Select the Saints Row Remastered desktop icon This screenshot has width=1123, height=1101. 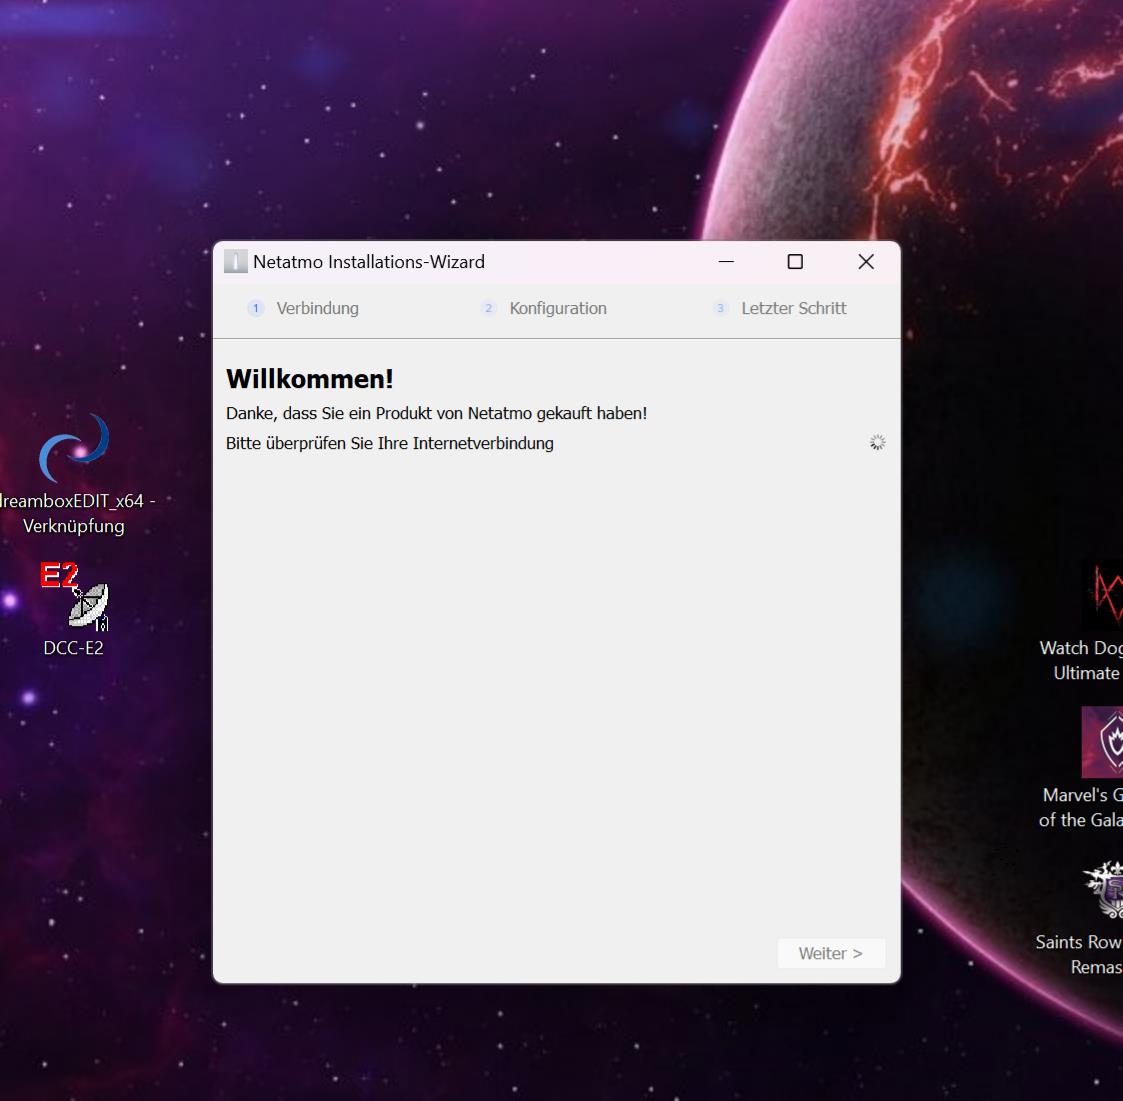(x=1103, y=890)
